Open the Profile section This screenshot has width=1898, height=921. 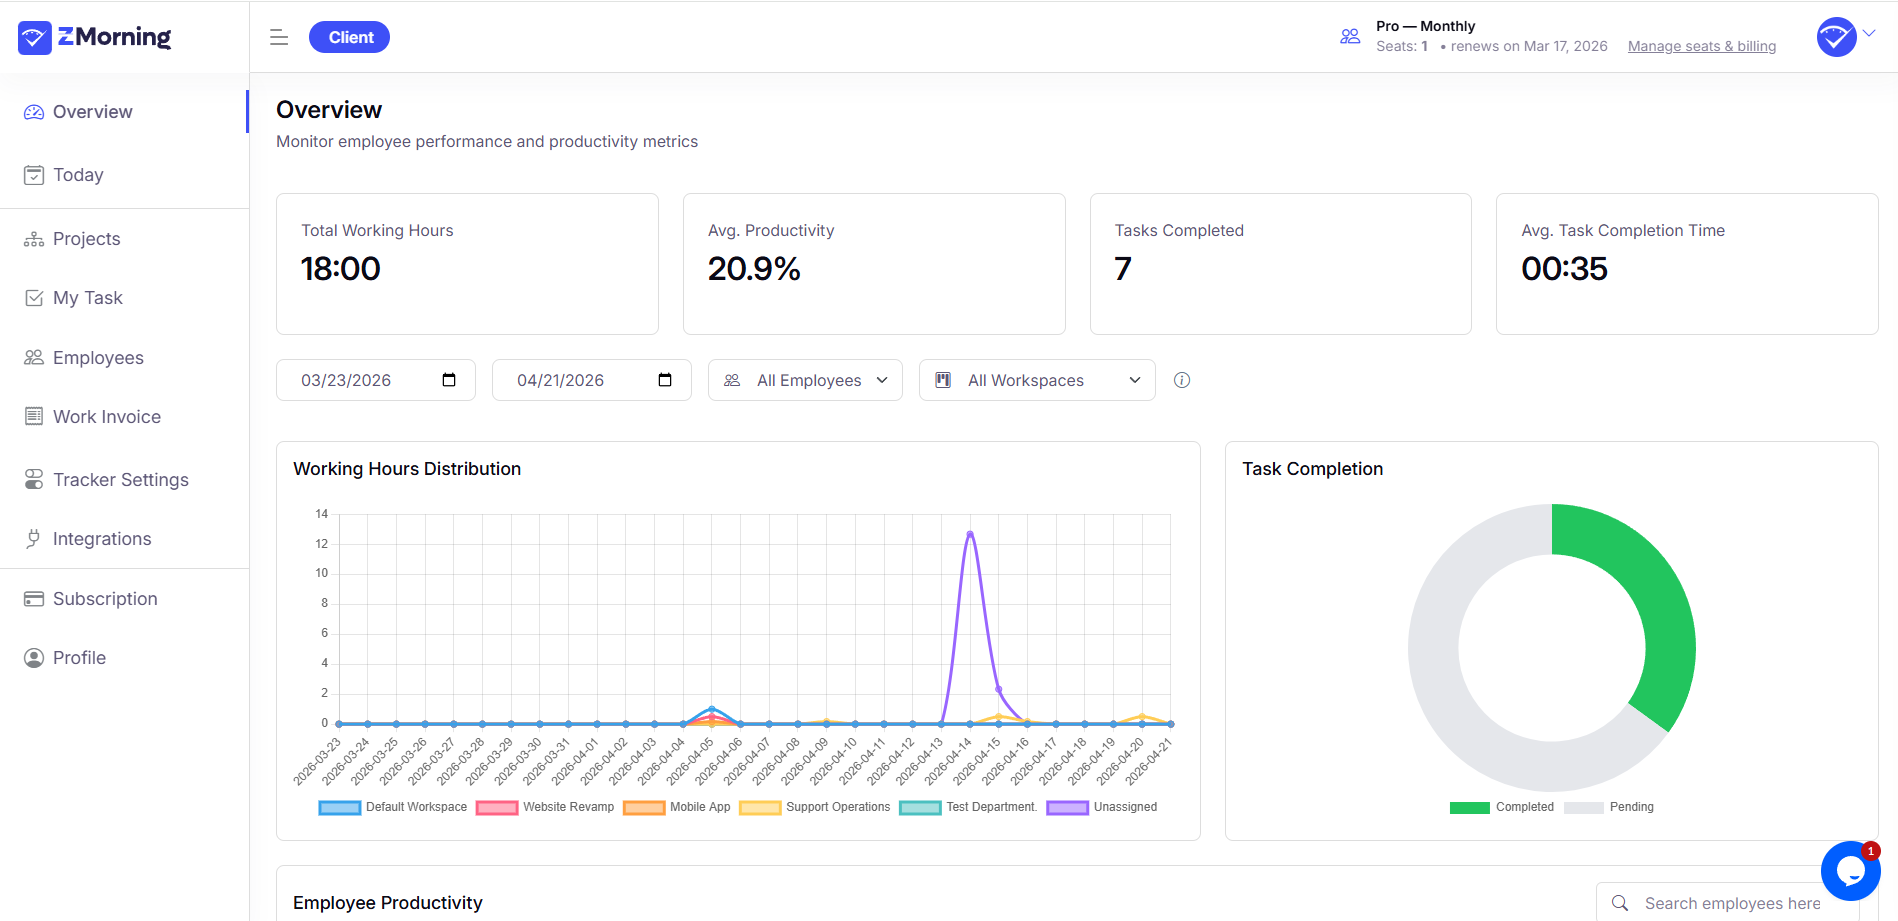click(80, 657)
